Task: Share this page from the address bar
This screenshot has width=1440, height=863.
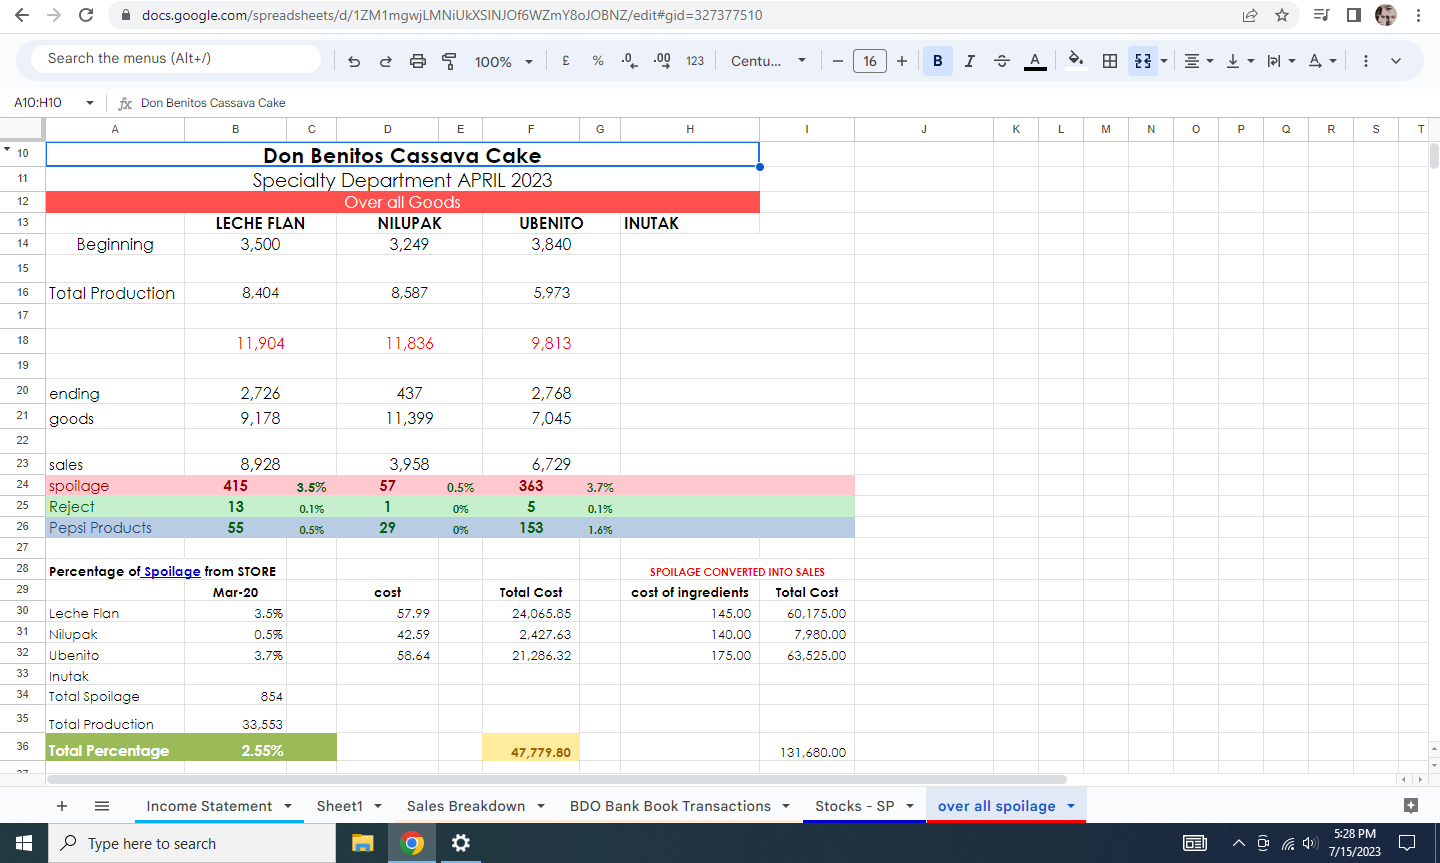Action: point(1250,15)
